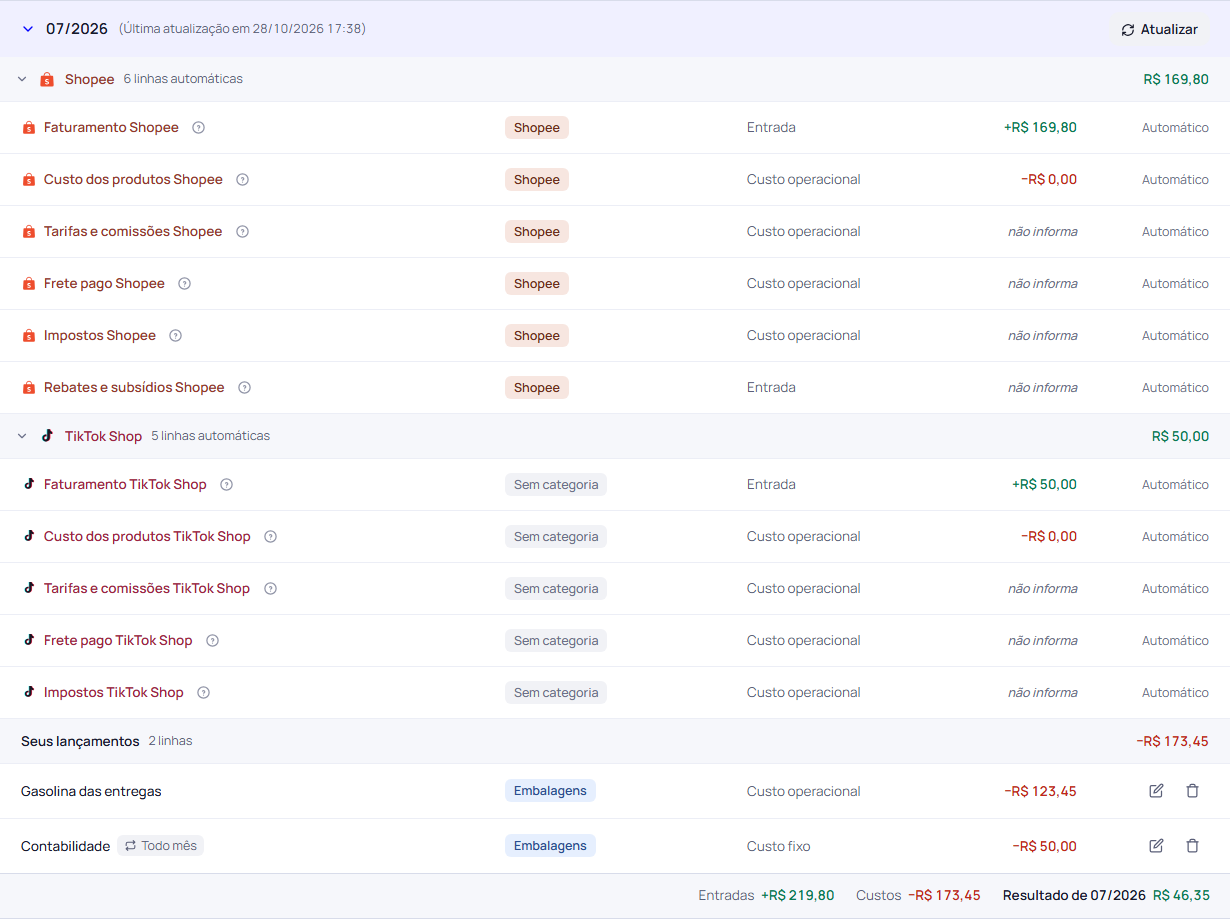Collapse the 07/2026 month section
This screenshot has height=919, width=1230.
pyautogui.click(x=28, y=29)
